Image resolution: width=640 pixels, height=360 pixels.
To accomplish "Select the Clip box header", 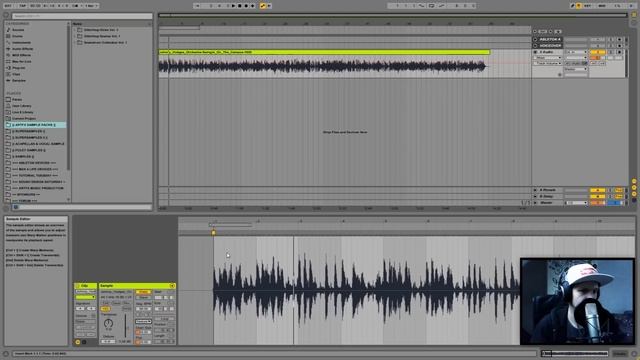I will coord(85,286).
